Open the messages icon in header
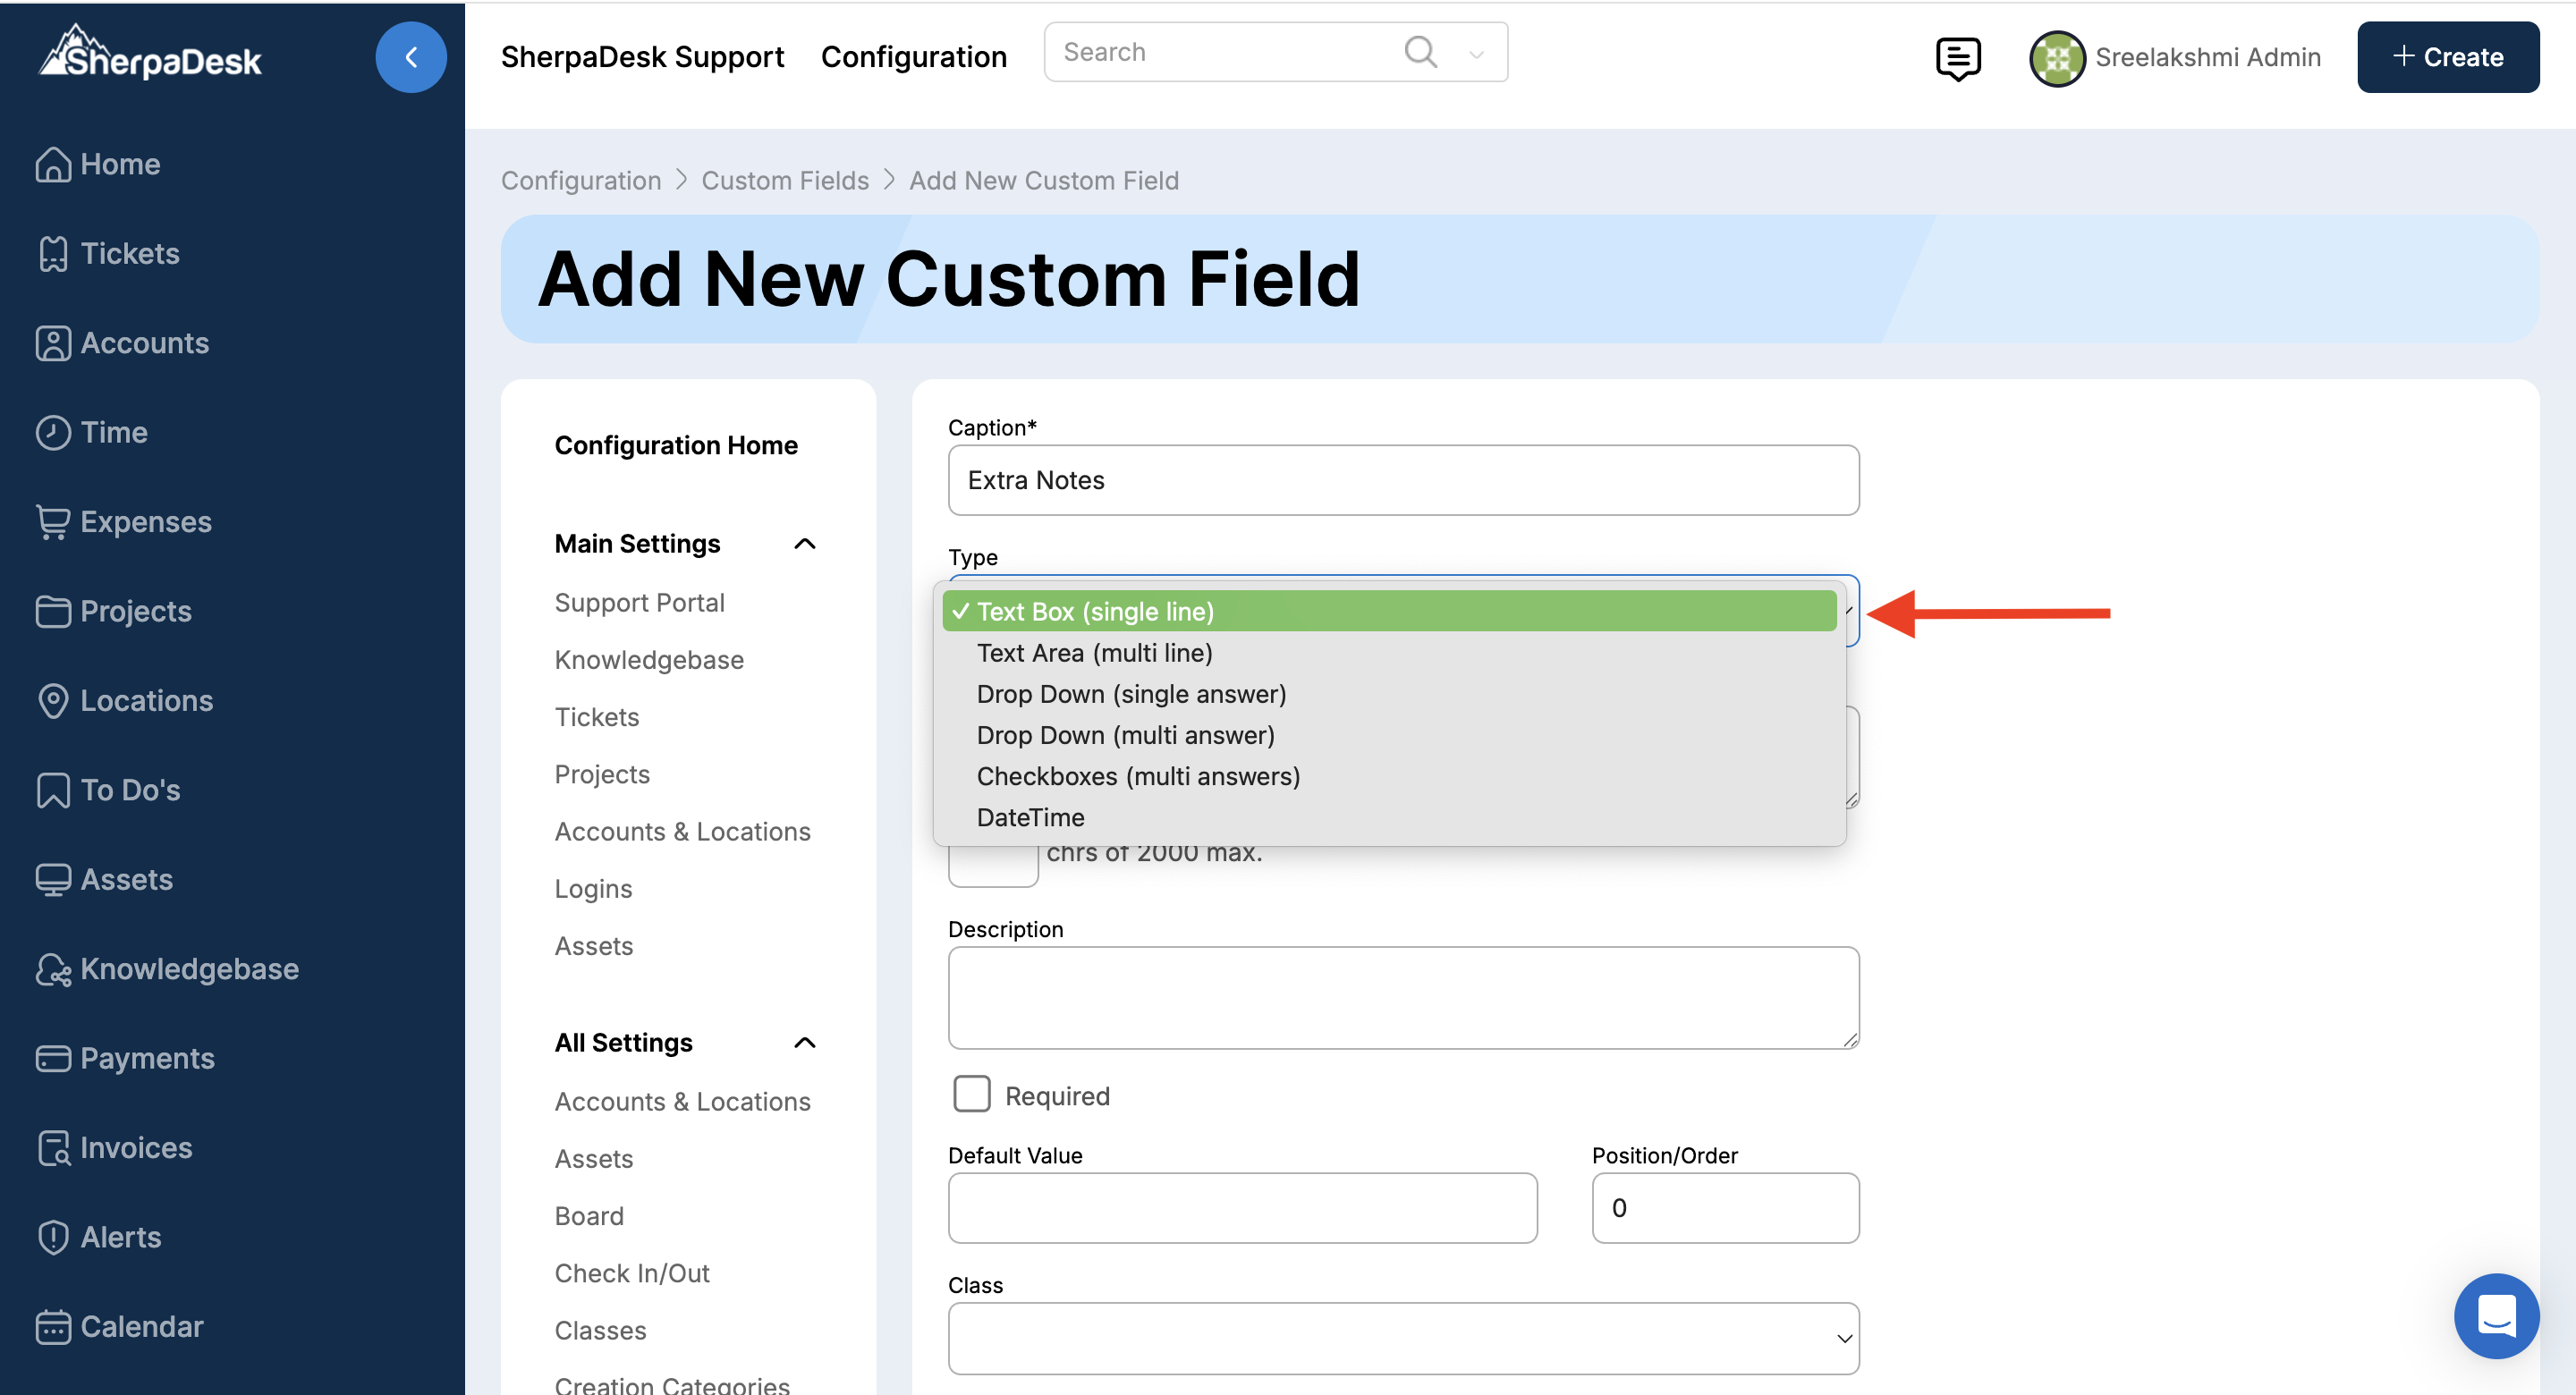The width and height of the screenshot is (2576, 1395). point(1957,58)
